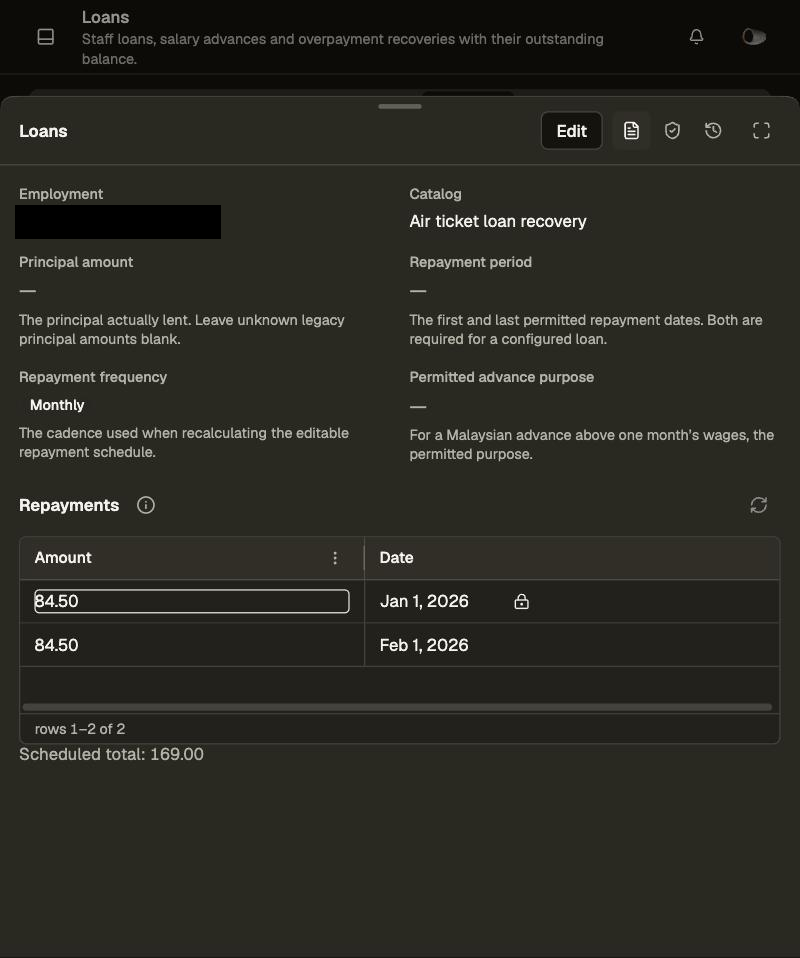Click the rows 1–2 of 2 text
This screenshot has height=958, width=800.
pyautogui.click(x=80, y=729)
